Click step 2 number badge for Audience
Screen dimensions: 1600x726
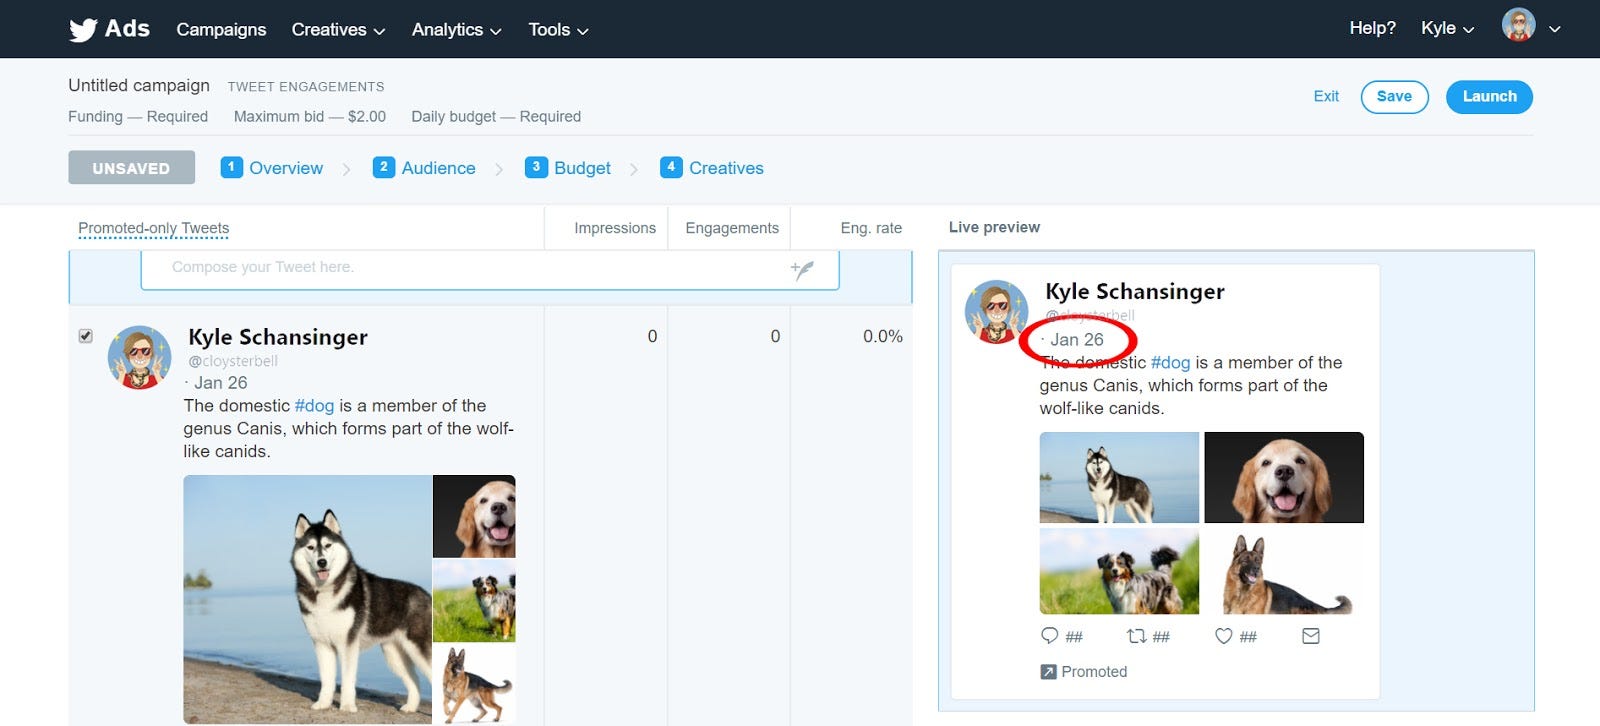[383, 167]
